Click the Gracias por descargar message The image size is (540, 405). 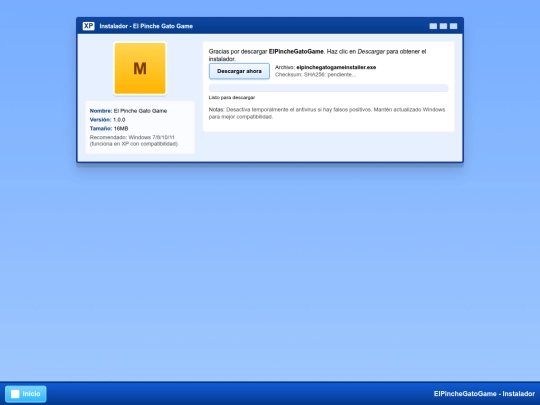pyautogui.click(x=317, y=55)
